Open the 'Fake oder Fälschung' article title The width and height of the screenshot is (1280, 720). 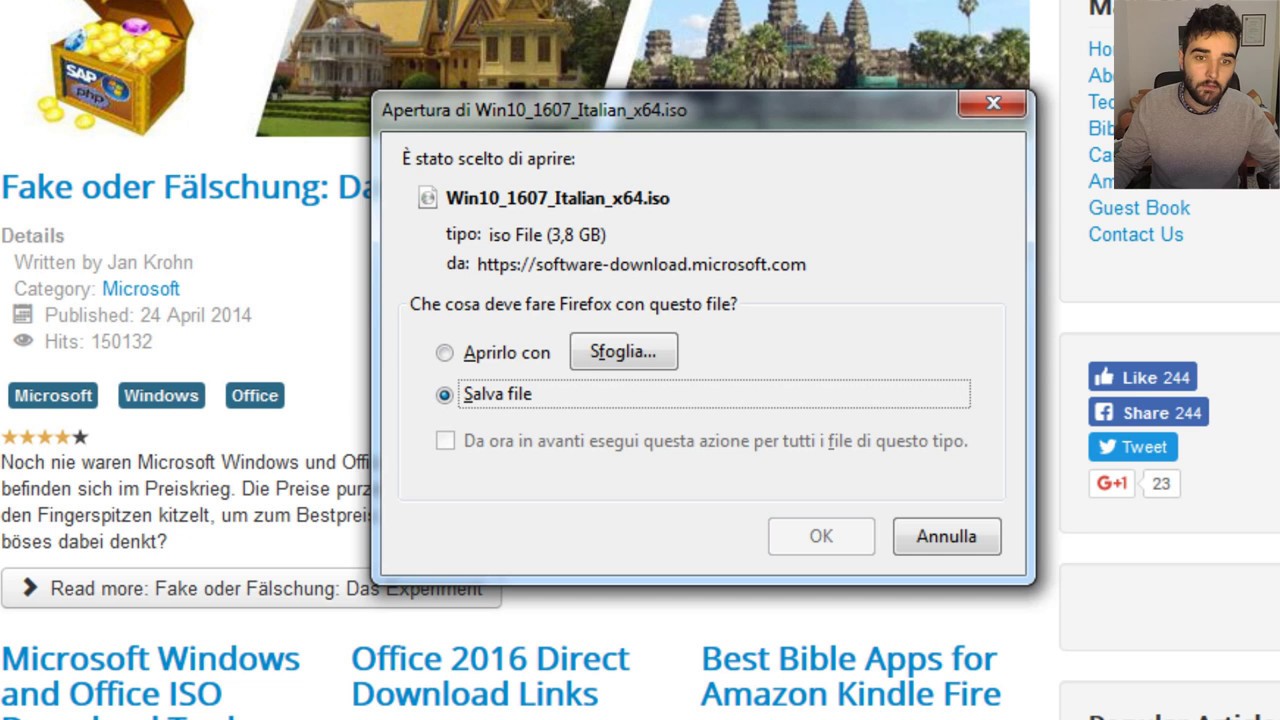click(186, 187)
